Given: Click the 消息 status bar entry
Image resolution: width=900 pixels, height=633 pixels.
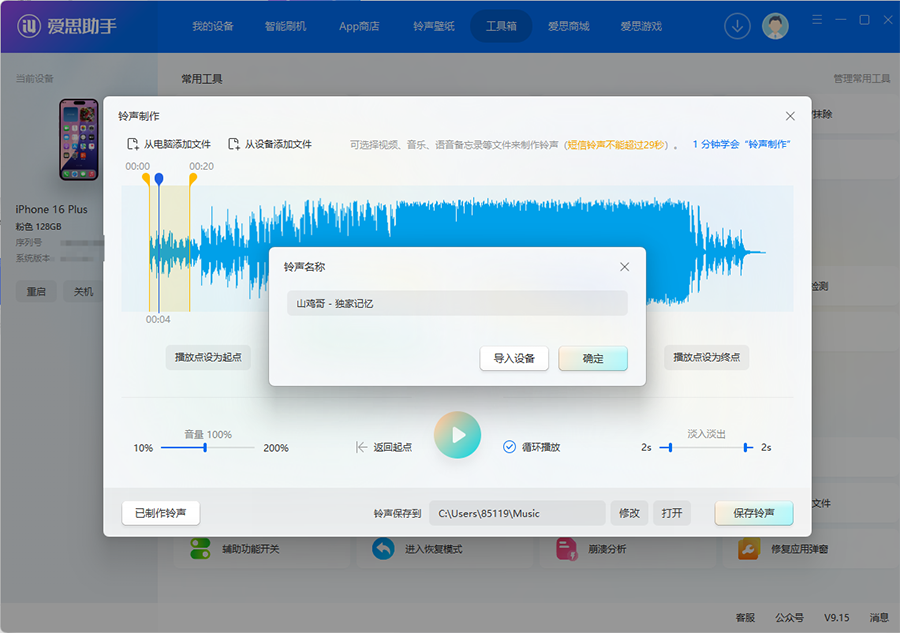Looking at the screenshot, I should pyautogui.click(x=879, y=618).
